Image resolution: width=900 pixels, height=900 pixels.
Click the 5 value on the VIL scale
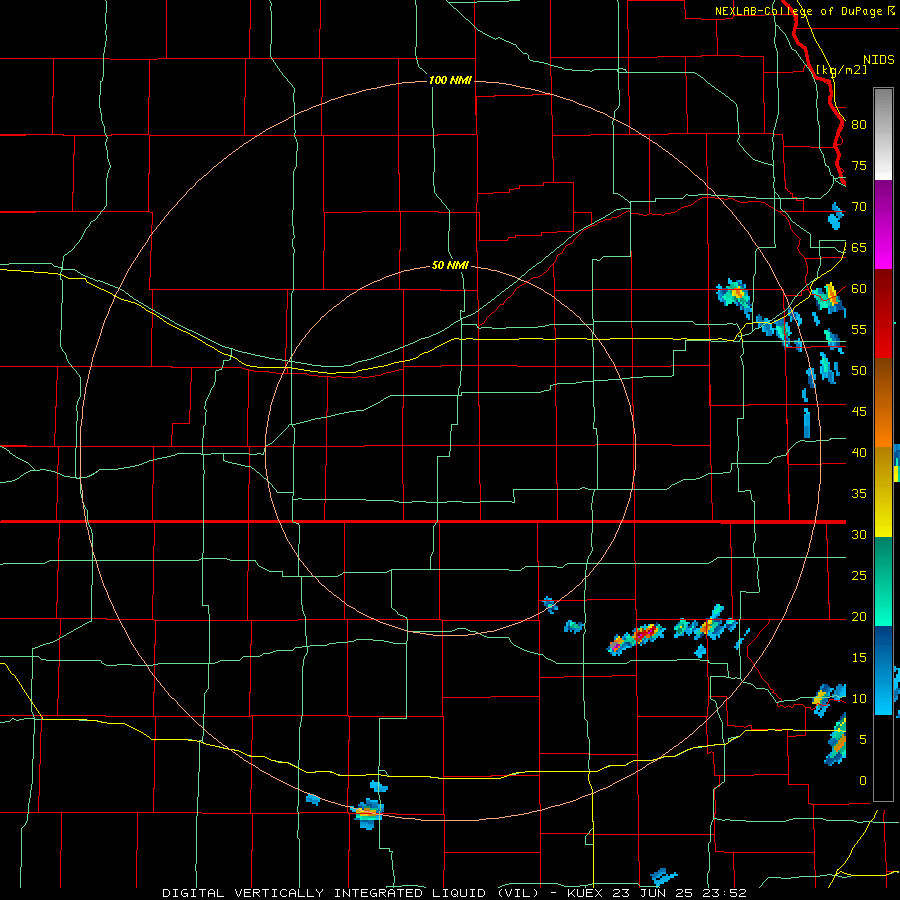(863, 739)
